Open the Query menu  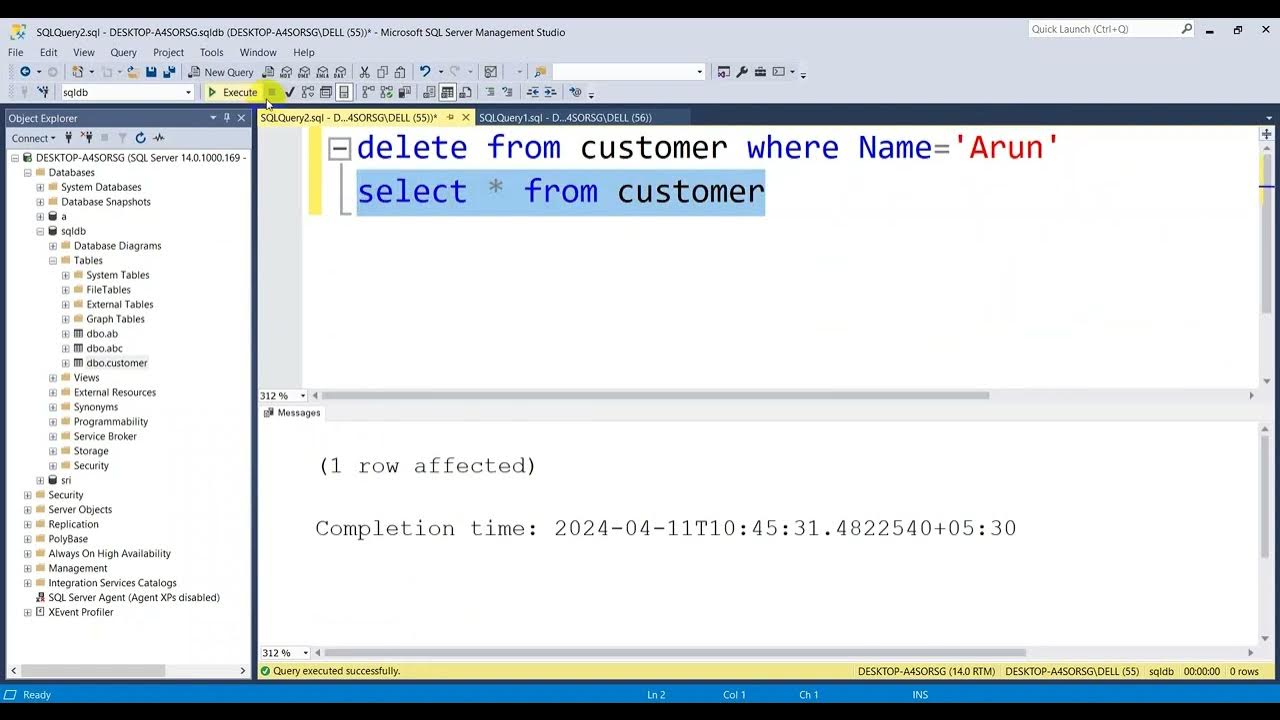[123, 52]
